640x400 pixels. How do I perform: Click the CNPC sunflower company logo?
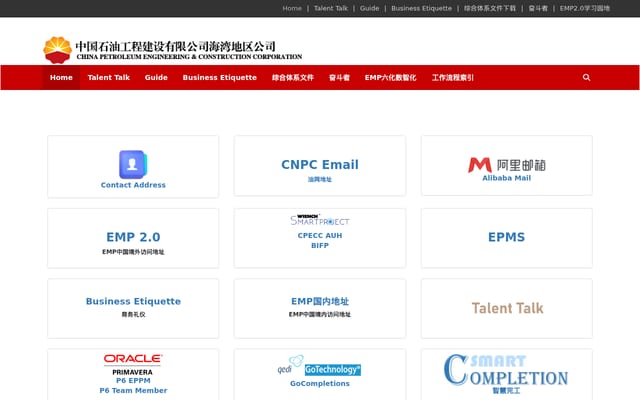pos(58,50)
